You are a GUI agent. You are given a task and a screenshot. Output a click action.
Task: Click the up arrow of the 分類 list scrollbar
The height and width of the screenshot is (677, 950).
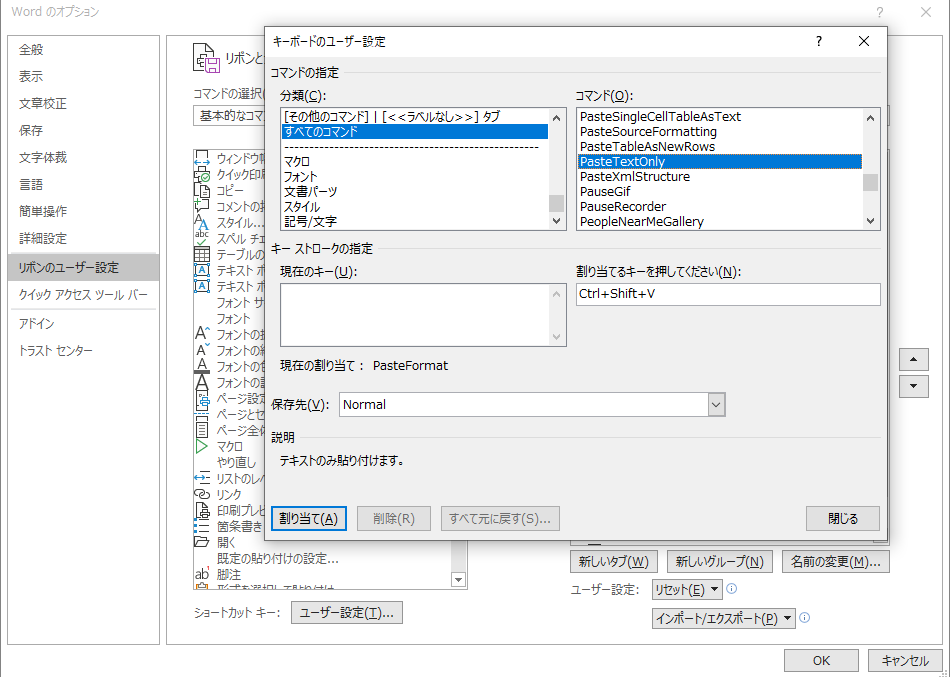pos(557,118)
